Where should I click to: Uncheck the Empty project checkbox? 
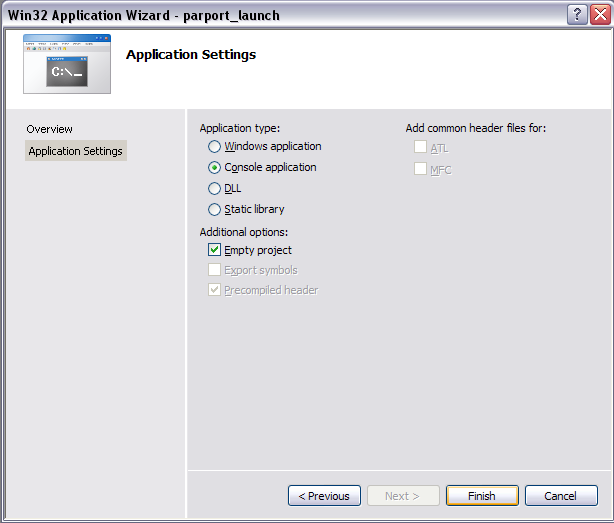(214, 250)
